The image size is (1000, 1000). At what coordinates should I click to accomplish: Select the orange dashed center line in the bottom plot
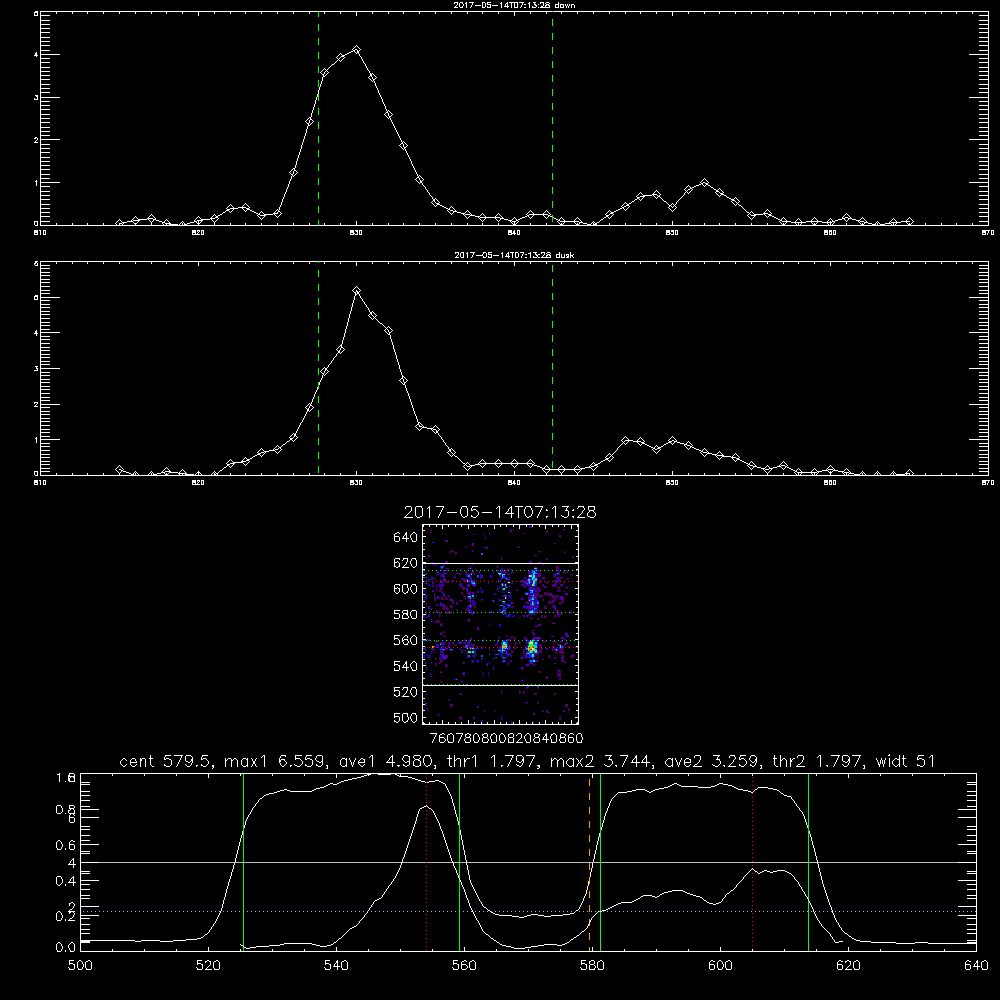[x=589, y=862]
